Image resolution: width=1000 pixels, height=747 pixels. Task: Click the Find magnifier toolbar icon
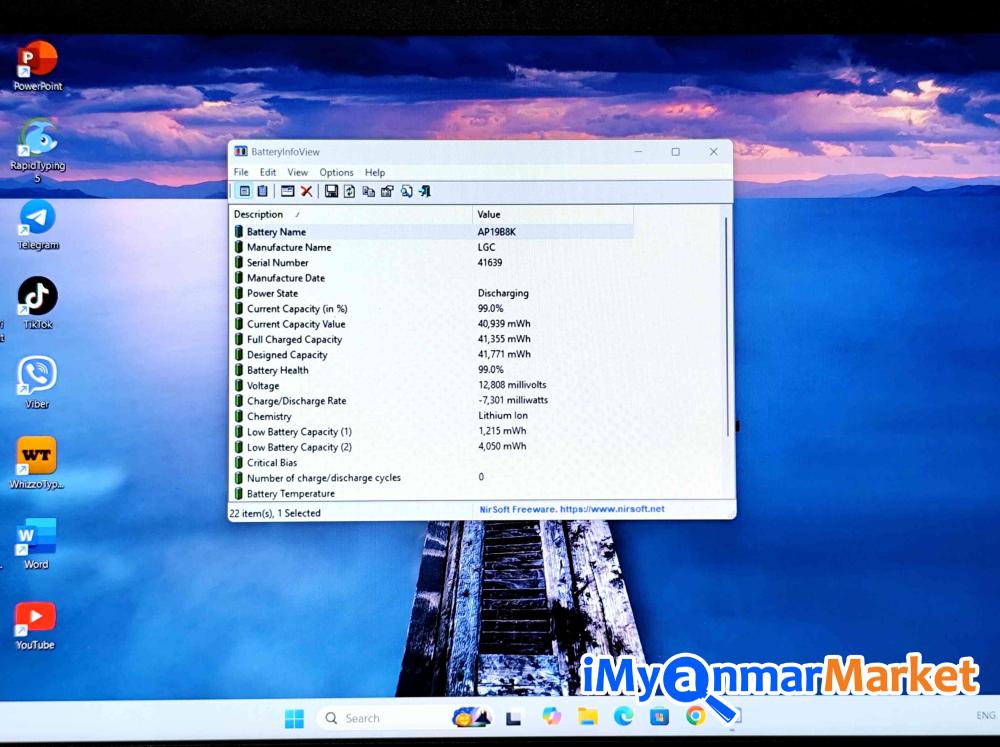point(406,191)
